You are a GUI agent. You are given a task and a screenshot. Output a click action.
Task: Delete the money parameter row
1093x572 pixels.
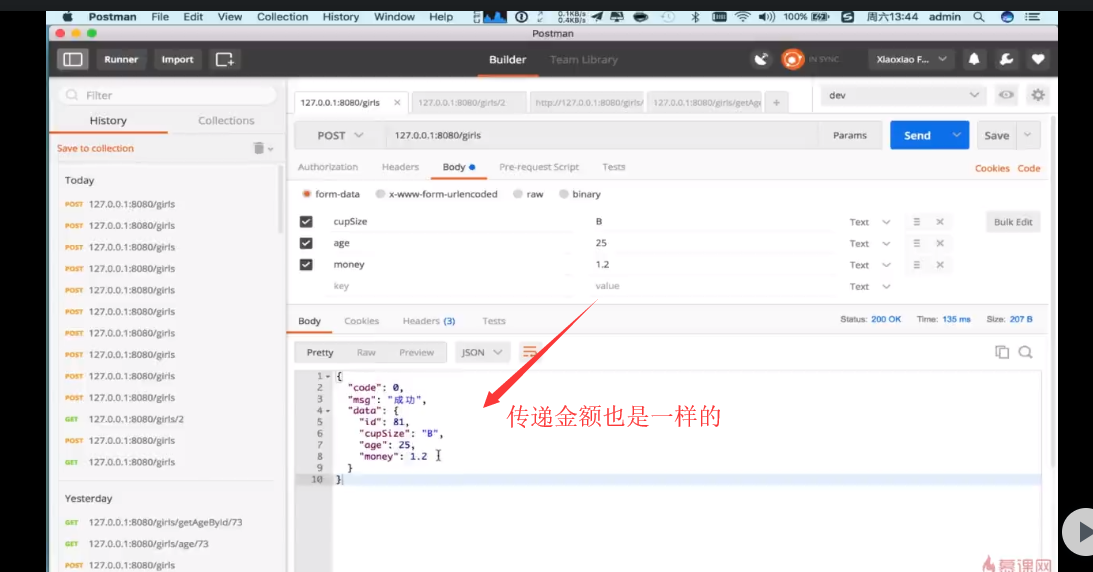(940, 265)
